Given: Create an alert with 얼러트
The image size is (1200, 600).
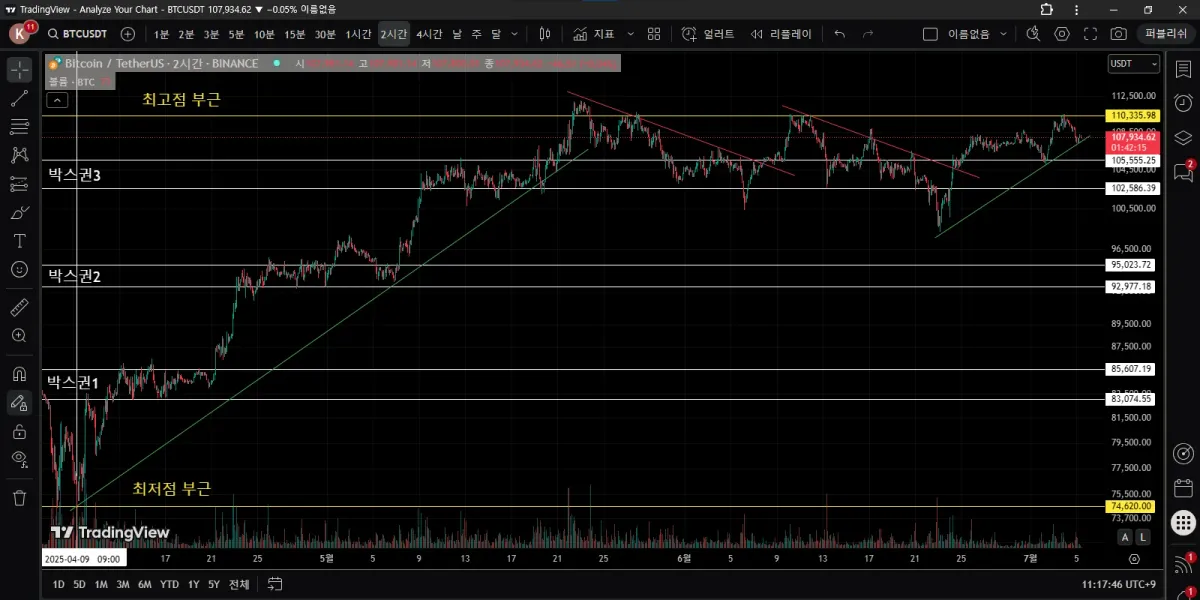Looking at the screenshot, I should (708, 34).
